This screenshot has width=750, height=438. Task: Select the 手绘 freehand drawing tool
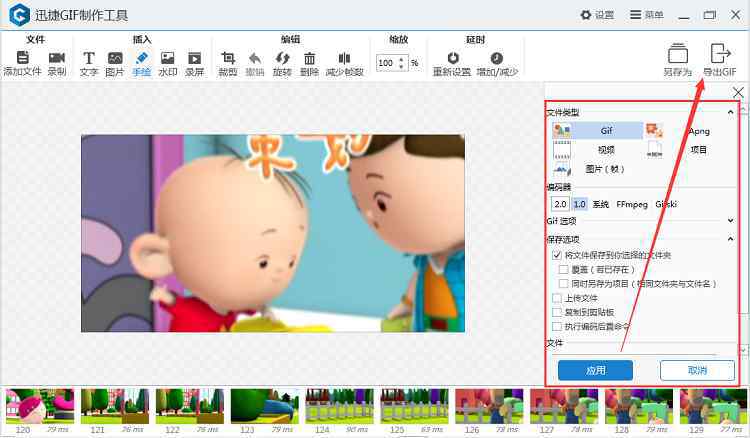tap(142, 58)
